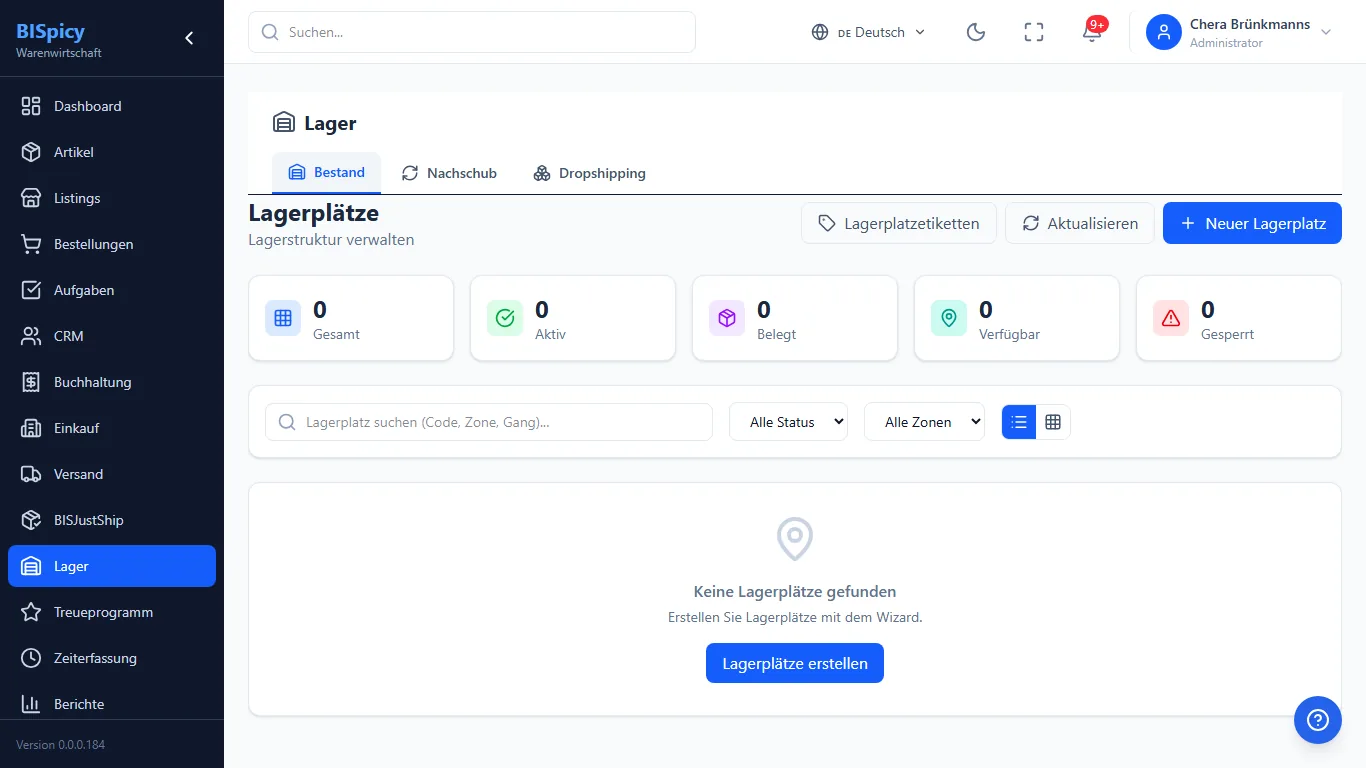
Task: Click the Neuer Lagerplatz button
Action: click(1252, 223)
